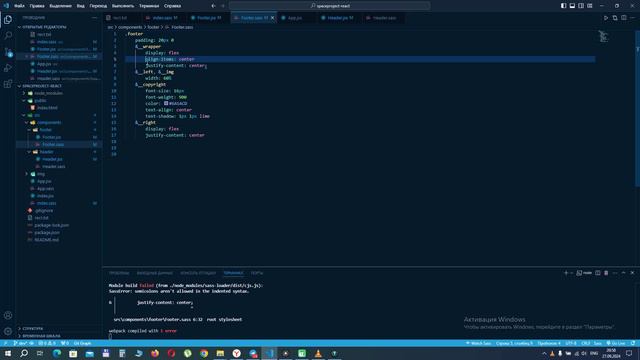
Task: Open package.json in file tree
Action: tap(47, 233)
